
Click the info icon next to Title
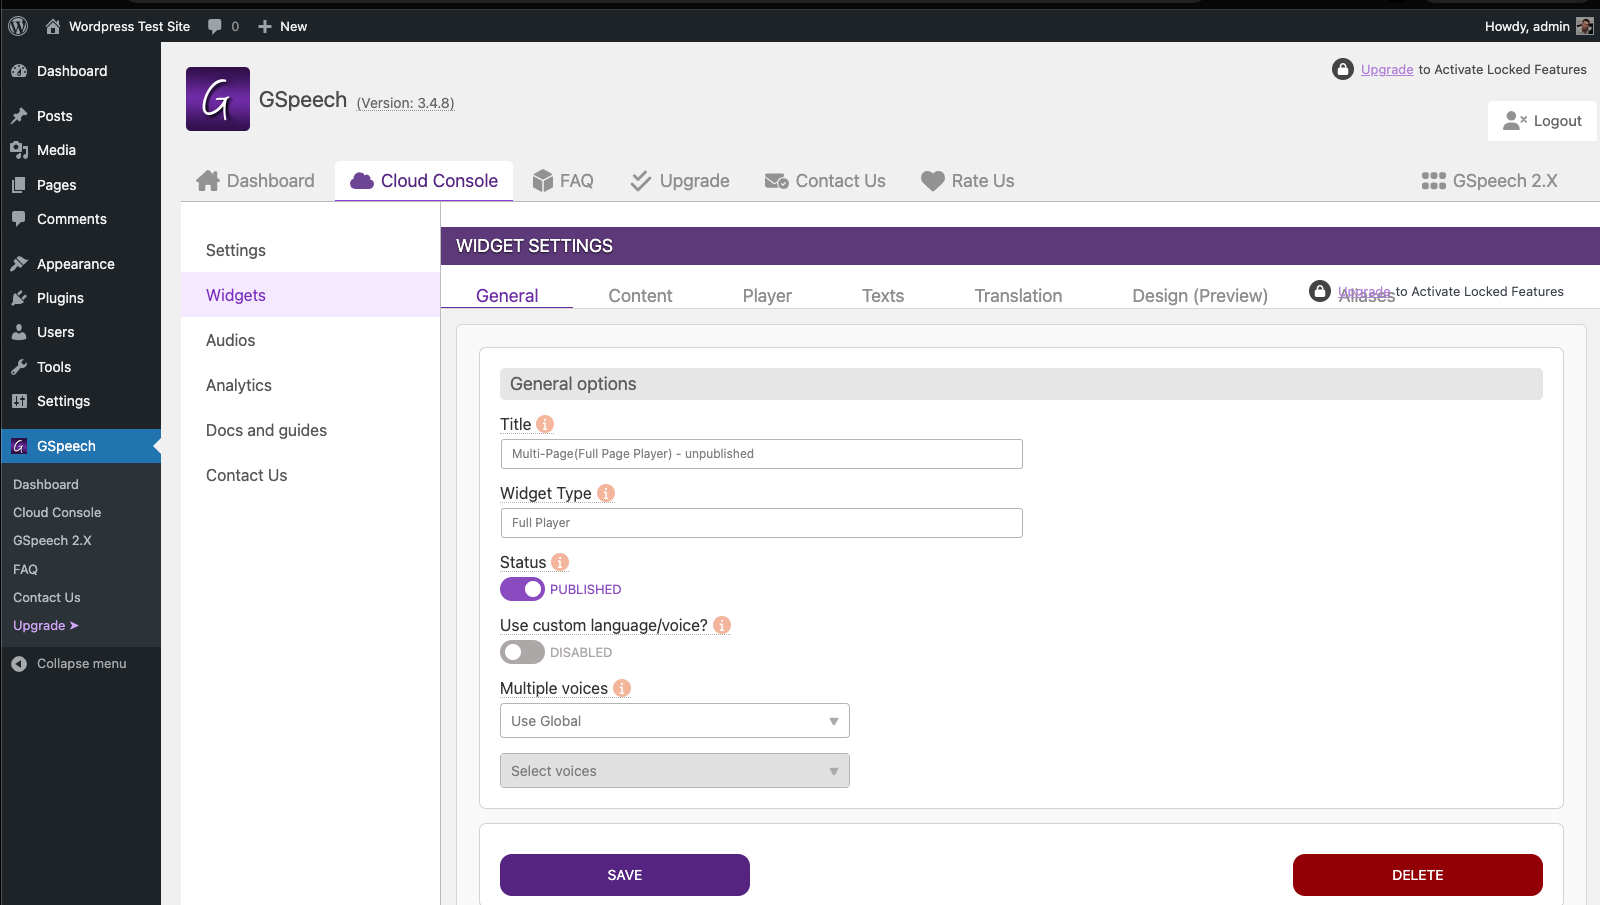pyautogui.click(x=545, y=424)
